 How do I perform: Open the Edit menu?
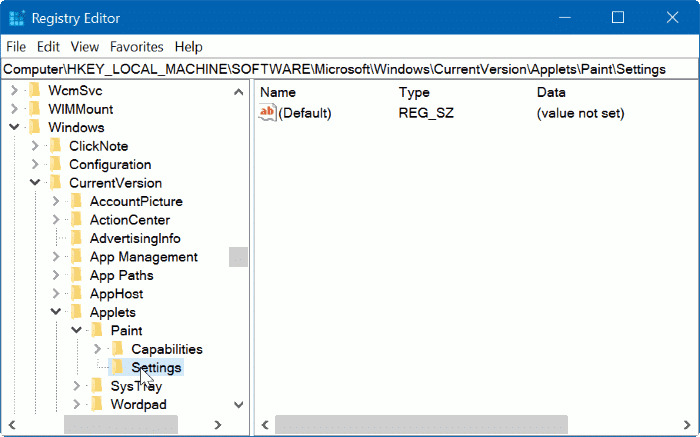pyautogui.click(x=48, y=47)
